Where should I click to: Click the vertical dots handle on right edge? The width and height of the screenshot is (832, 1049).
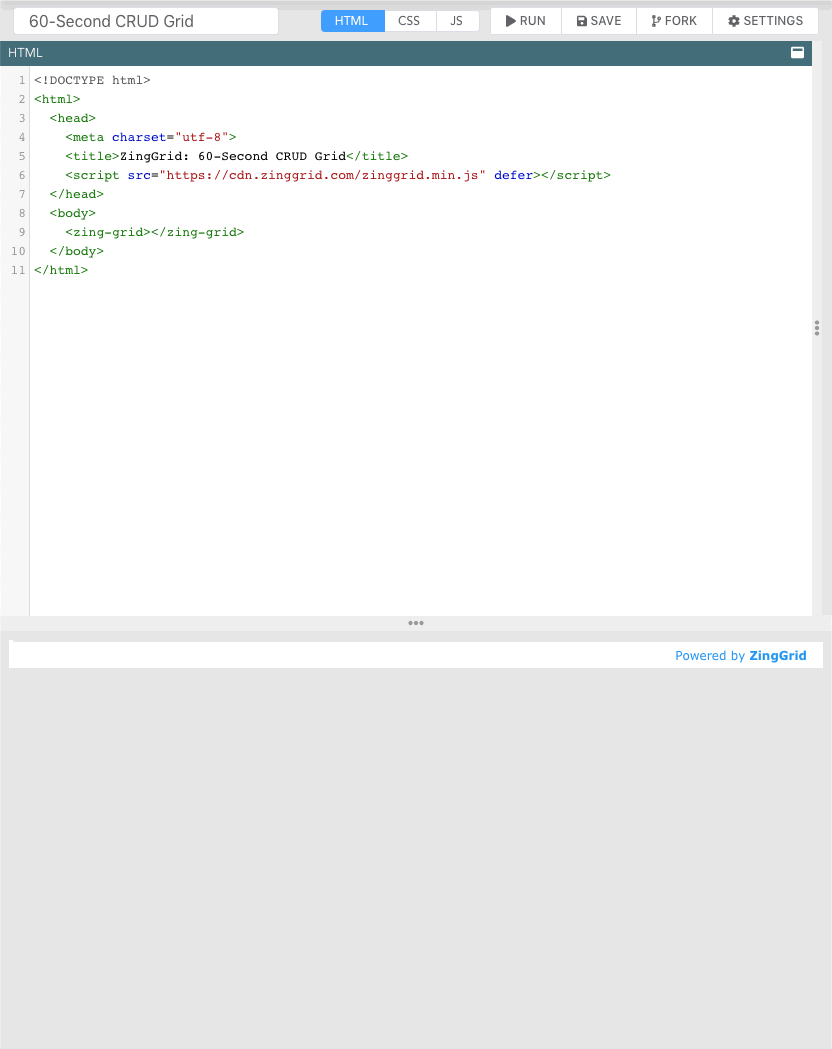coord(817,327)
